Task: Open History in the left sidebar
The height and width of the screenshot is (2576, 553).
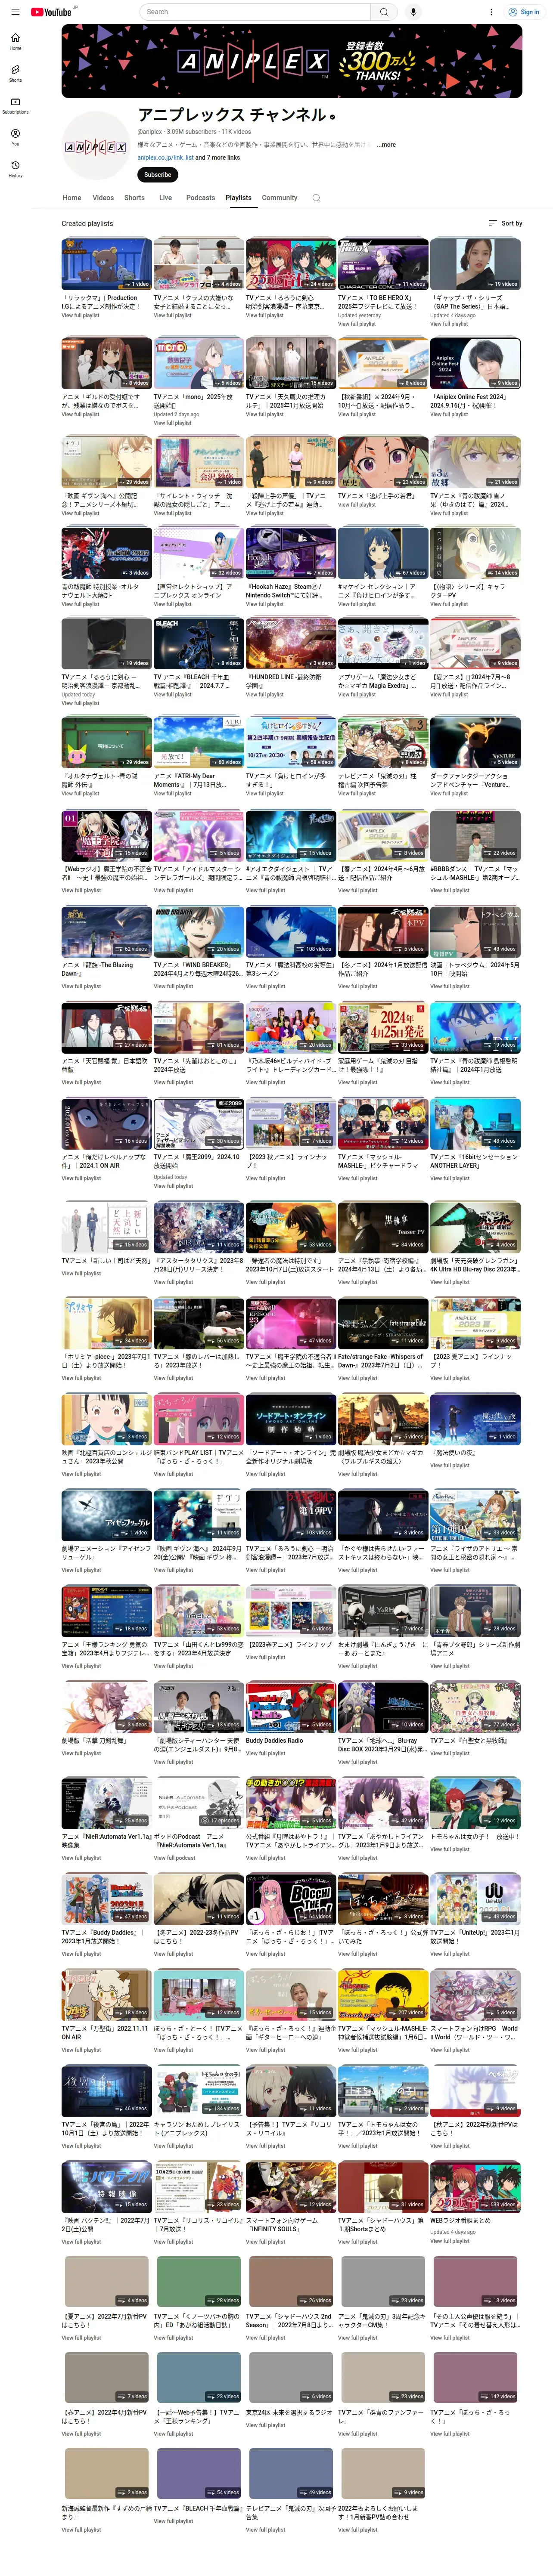Action: click(15, 169)
